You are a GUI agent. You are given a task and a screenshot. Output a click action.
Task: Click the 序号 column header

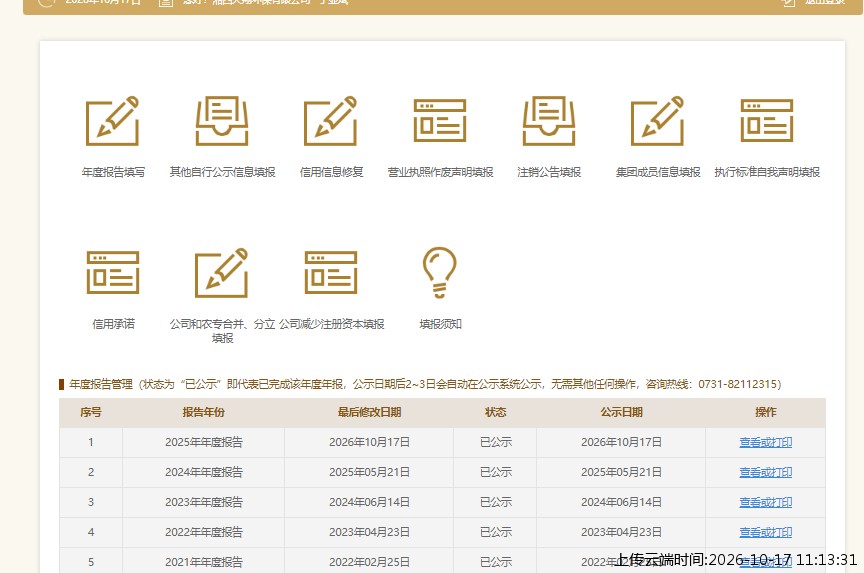91,412
